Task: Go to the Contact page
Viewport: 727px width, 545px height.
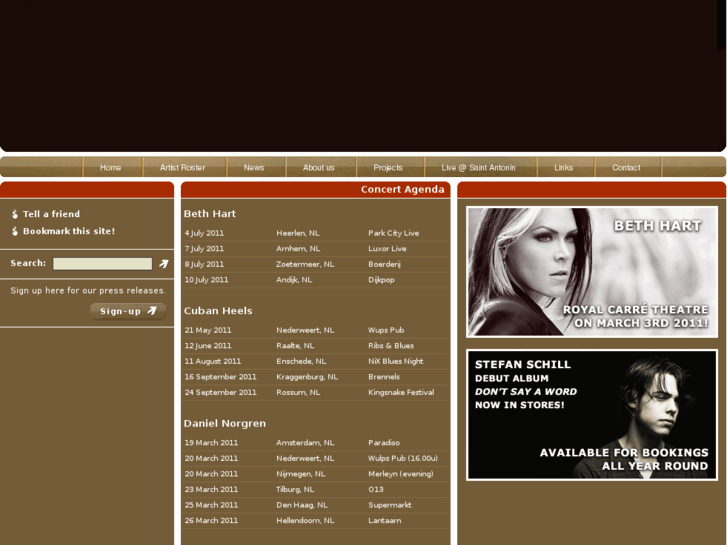Action: coord(626,167)
